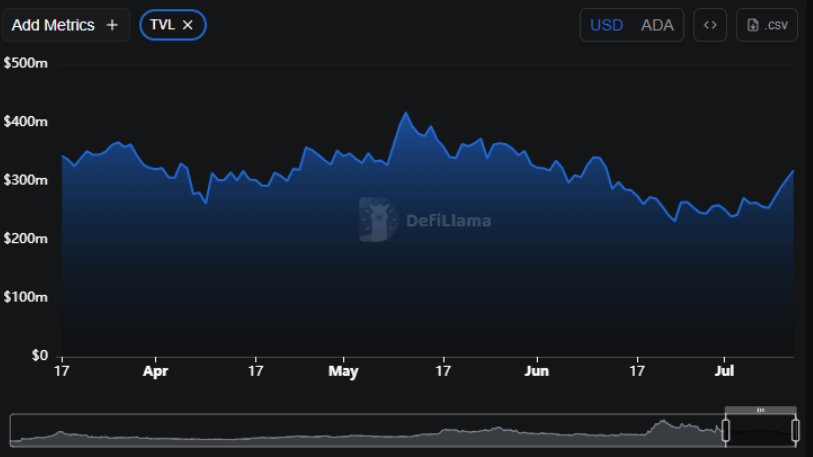Image resolution: width=813 pixels, height=457 pixels.
Task: Click the Apr label on the x-axis
Action: (156, 370)
